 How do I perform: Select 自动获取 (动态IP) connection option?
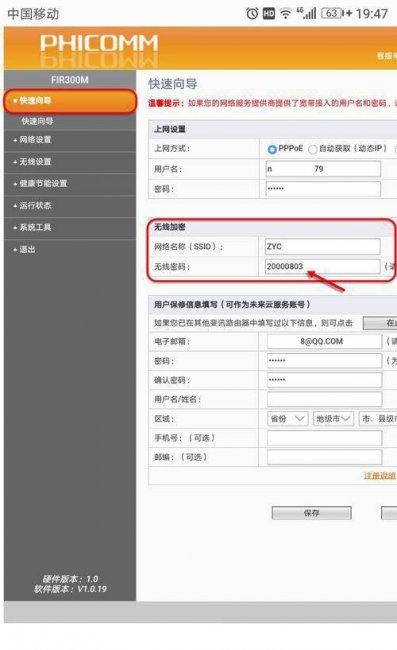pyautogui.click(x=312, y=149)
